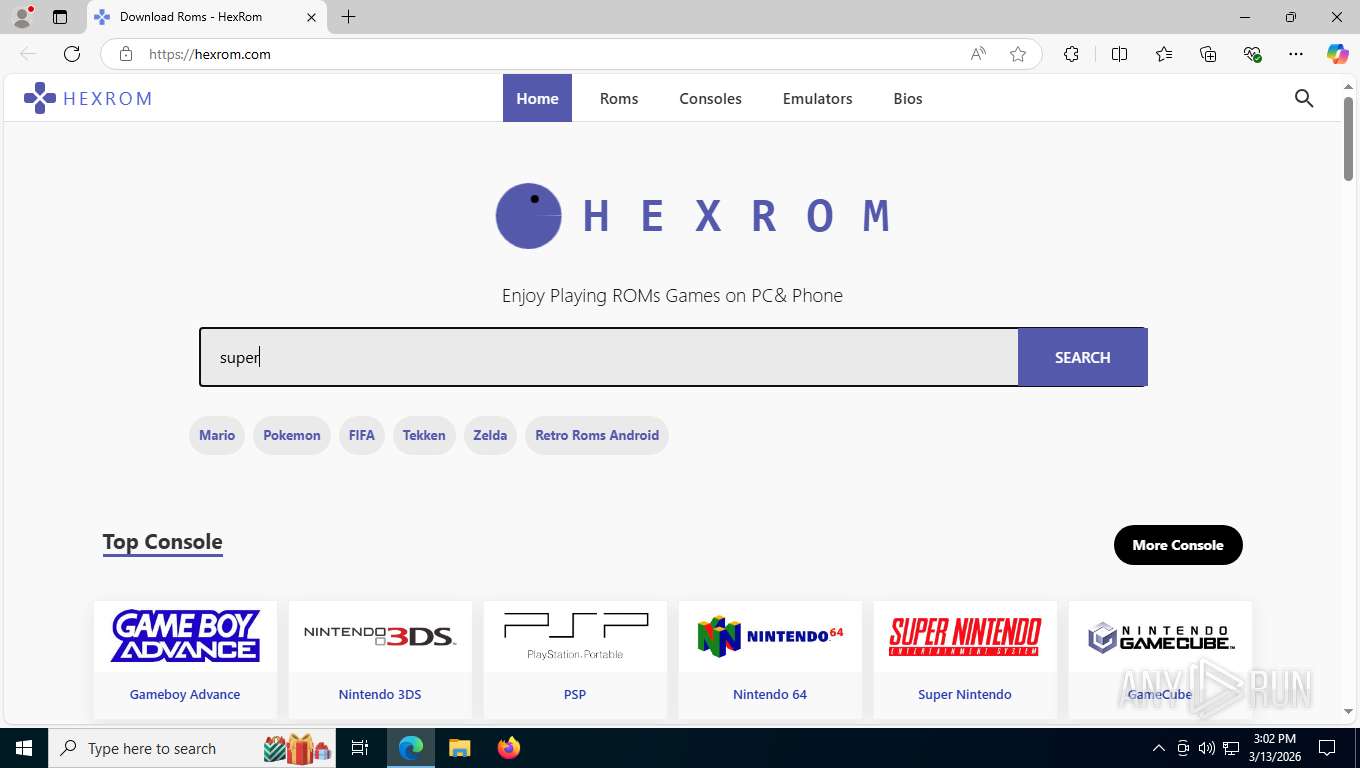Select the Tekken search tag
The width and height of the screenshot is (1360, 768).
(424, 435)
